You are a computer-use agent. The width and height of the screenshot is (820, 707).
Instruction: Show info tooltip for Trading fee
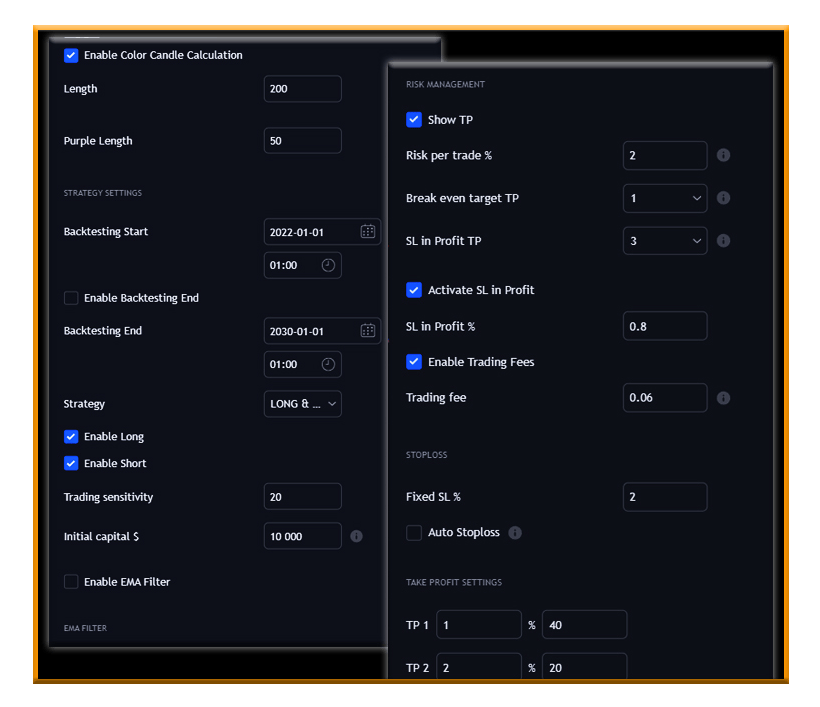723,398
